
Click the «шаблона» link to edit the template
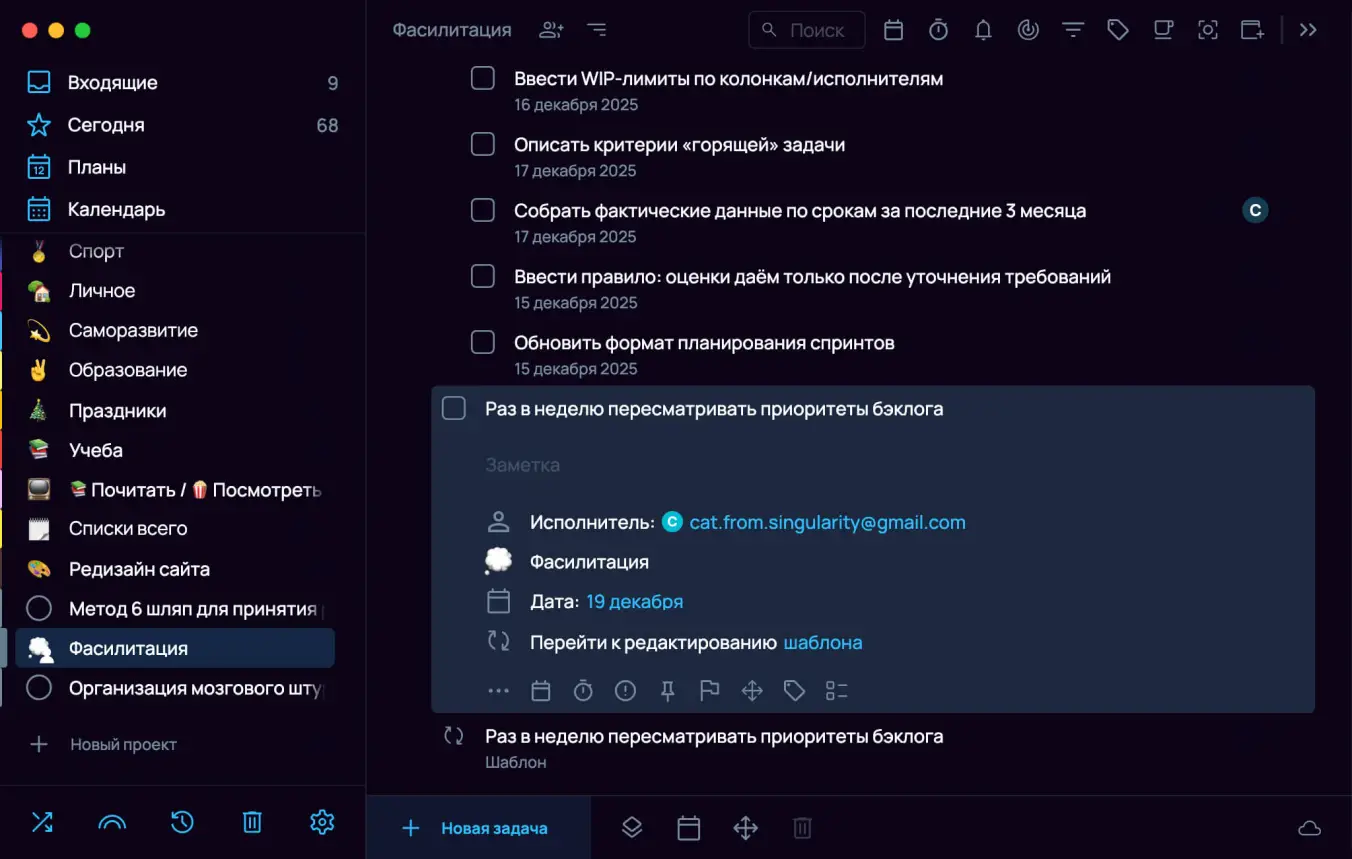(822, 642)
